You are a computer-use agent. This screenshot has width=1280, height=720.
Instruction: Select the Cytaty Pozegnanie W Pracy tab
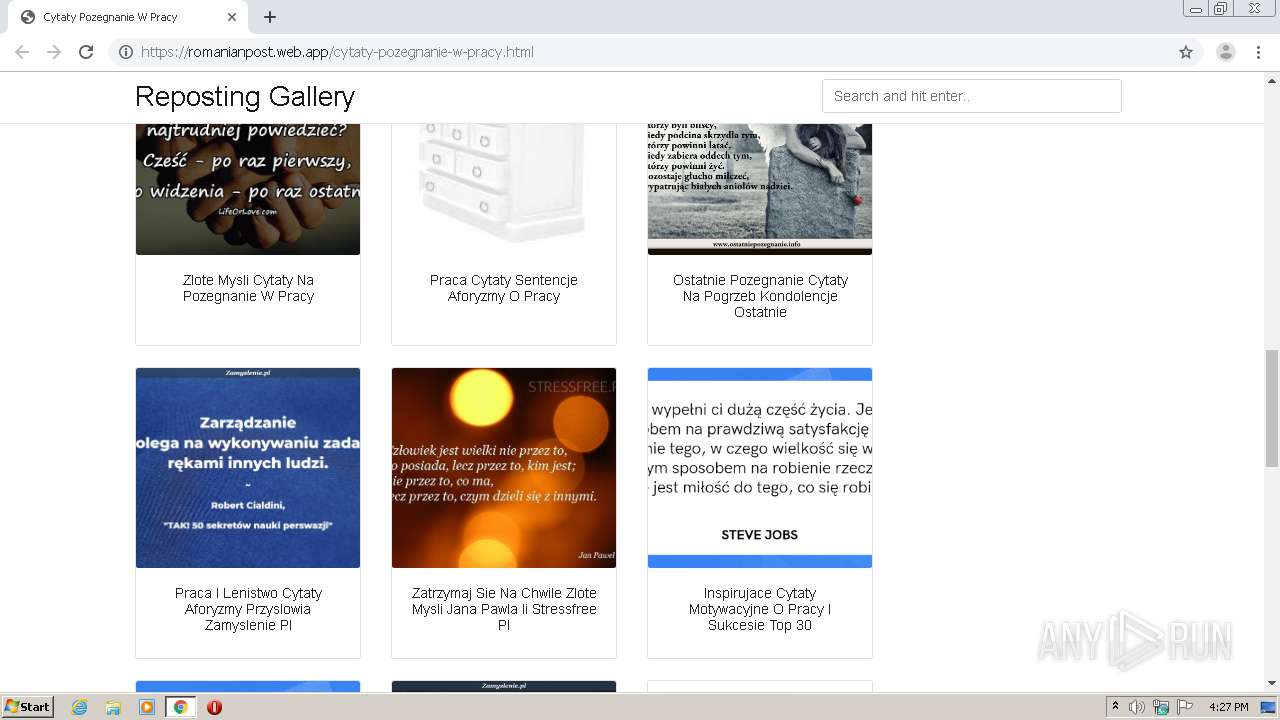127,17
